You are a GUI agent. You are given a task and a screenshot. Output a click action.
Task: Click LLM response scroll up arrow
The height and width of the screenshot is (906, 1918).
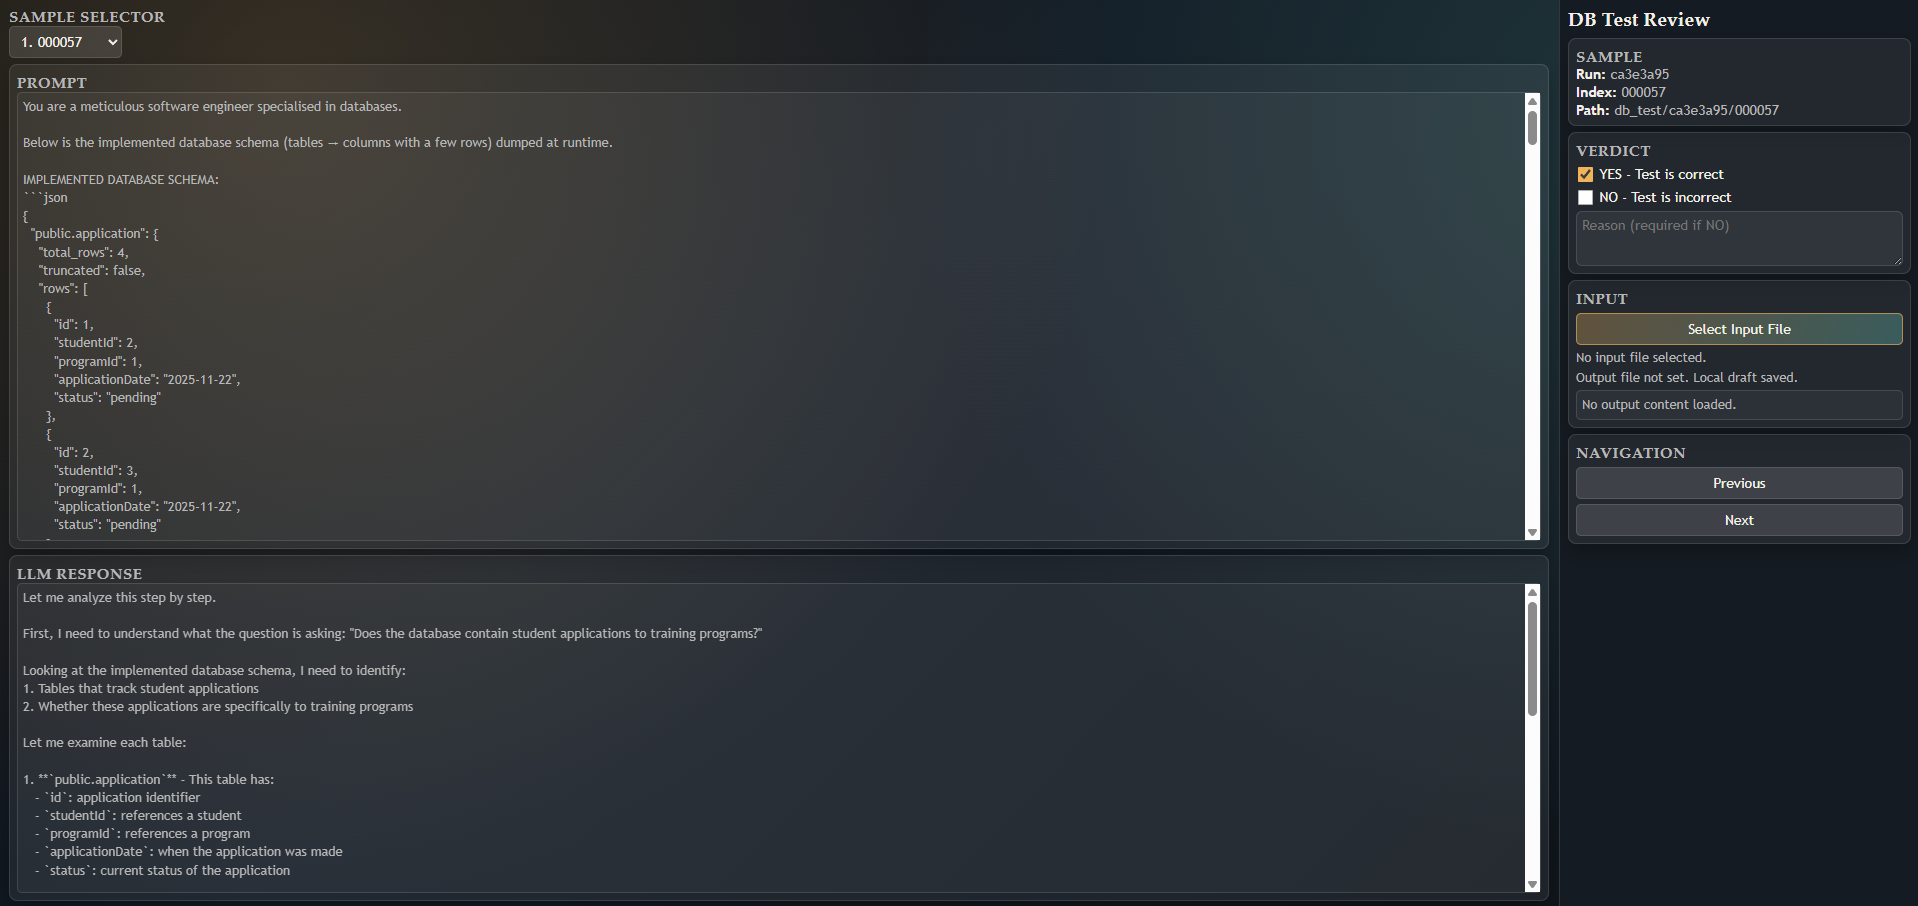[x=1532, y=592]
